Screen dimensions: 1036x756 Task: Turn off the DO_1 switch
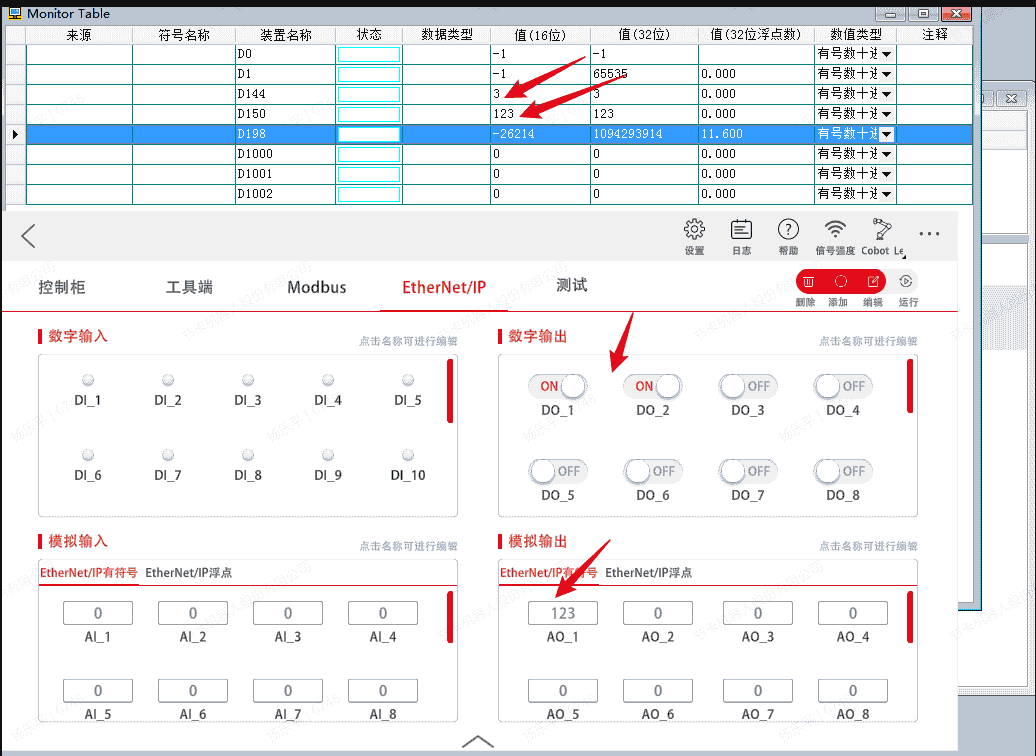558,386
